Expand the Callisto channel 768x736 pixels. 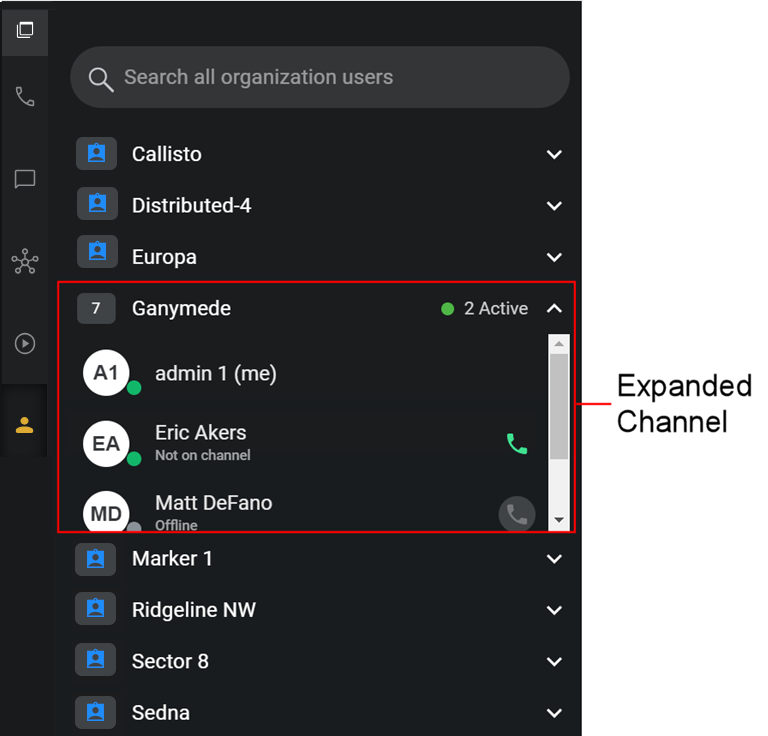point(554,155)
